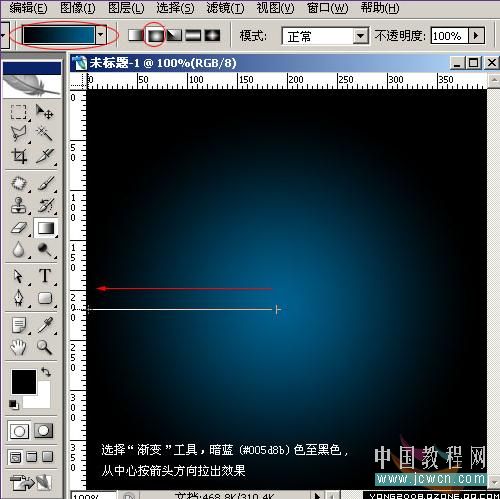500x499 pixels.
Task: Open the 视图(V) menu
Action: coord(275,8)
